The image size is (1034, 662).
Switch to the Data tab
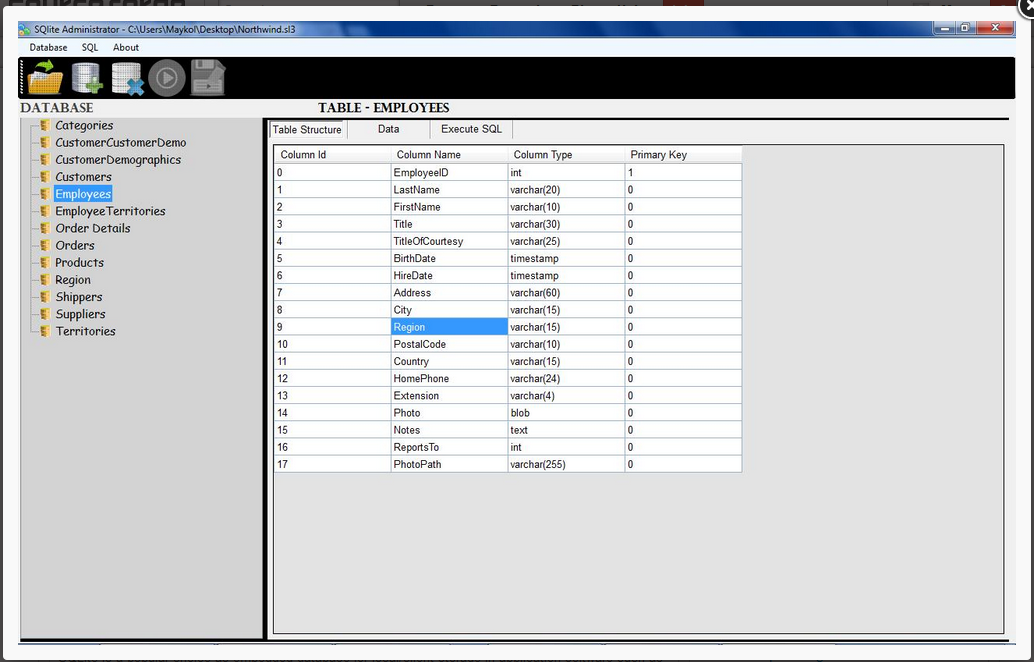388,129
